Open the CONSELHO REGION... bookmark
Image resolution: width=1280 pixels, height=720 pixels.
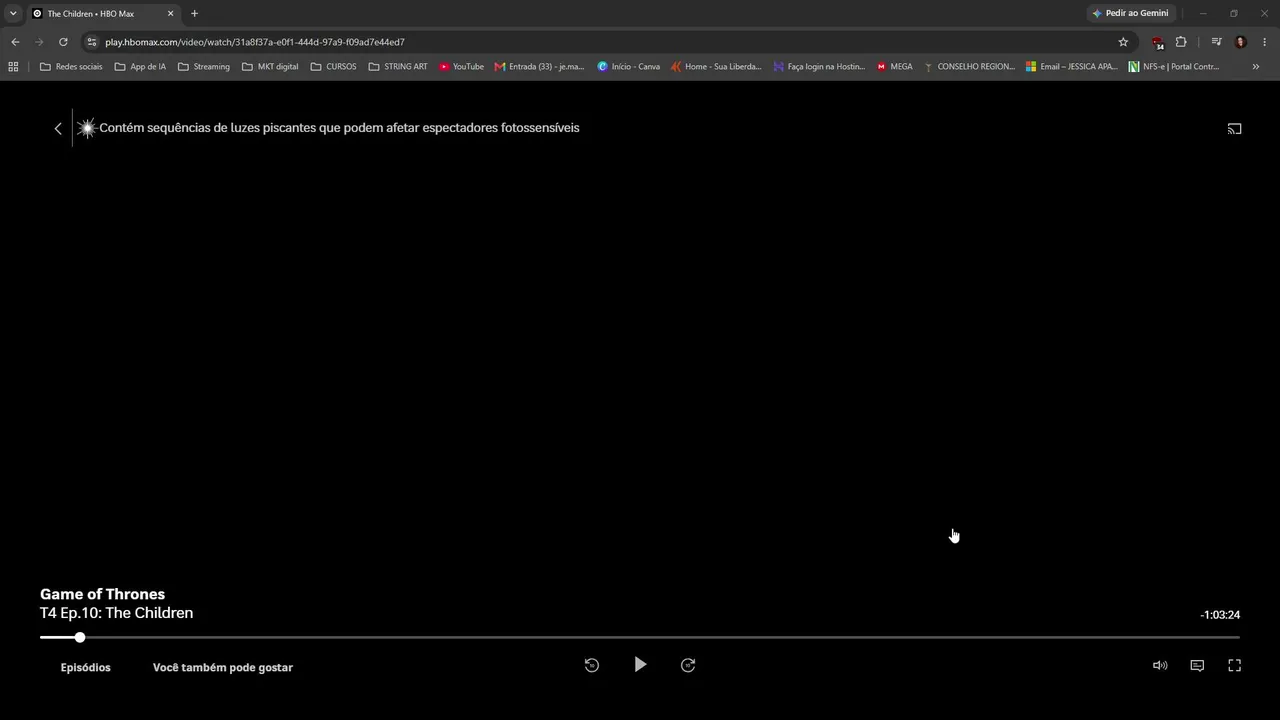pyautogui.click(x=968, y=67)
